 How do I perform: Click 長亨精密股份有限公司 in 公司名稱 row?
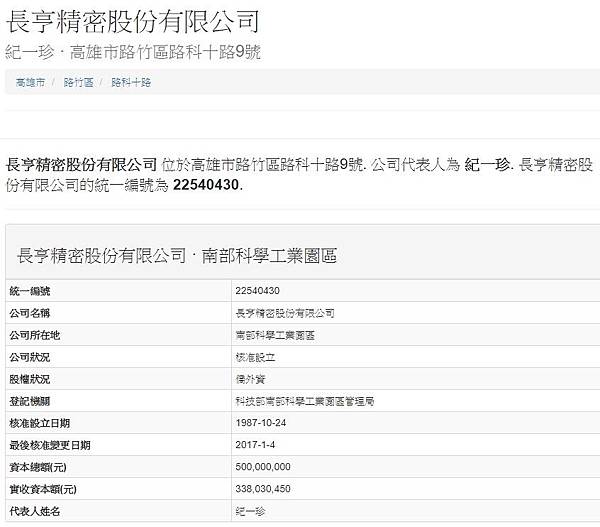pyautogui.click(x=285, y=313)
